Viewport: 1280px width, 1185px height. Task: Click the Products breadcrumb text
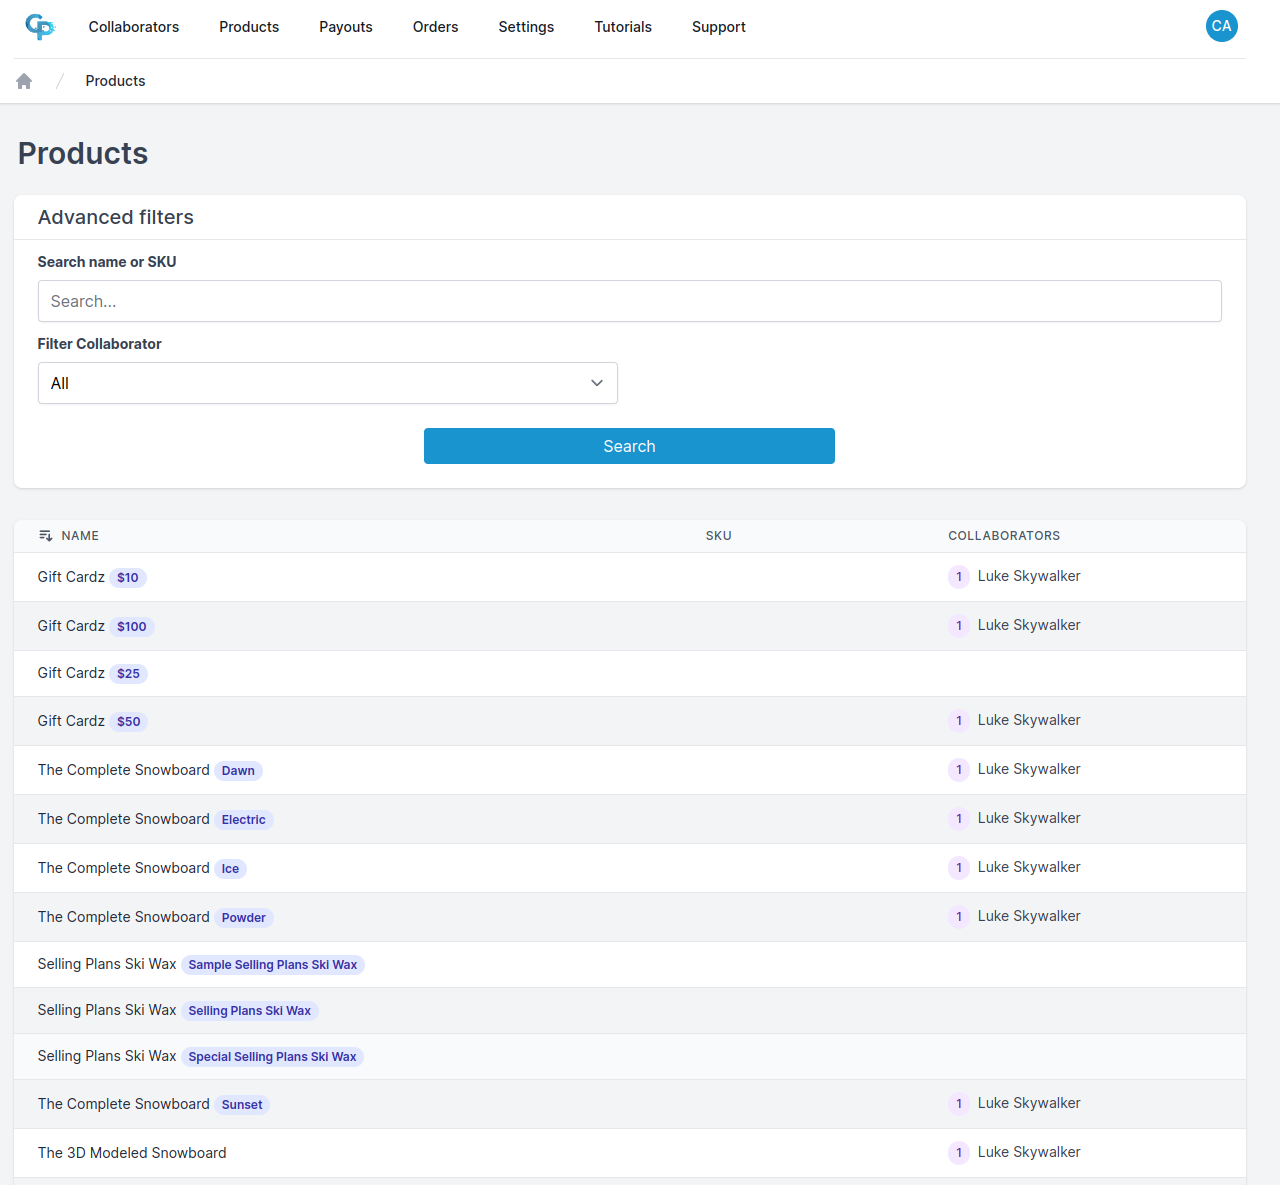tap(115, 80)
